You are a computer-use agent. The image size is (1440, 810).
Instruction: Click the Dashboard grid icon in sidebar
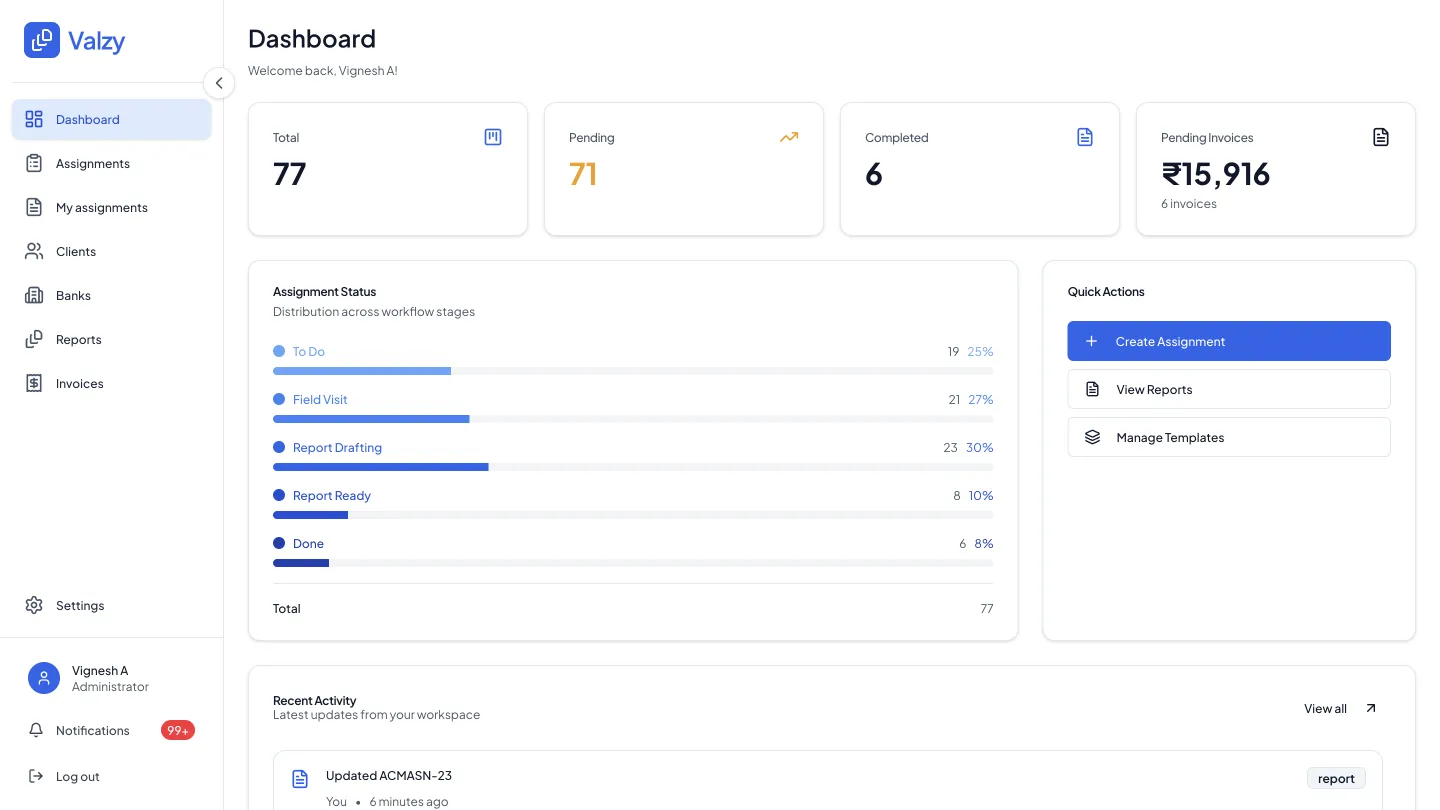[x=34, y=119]
